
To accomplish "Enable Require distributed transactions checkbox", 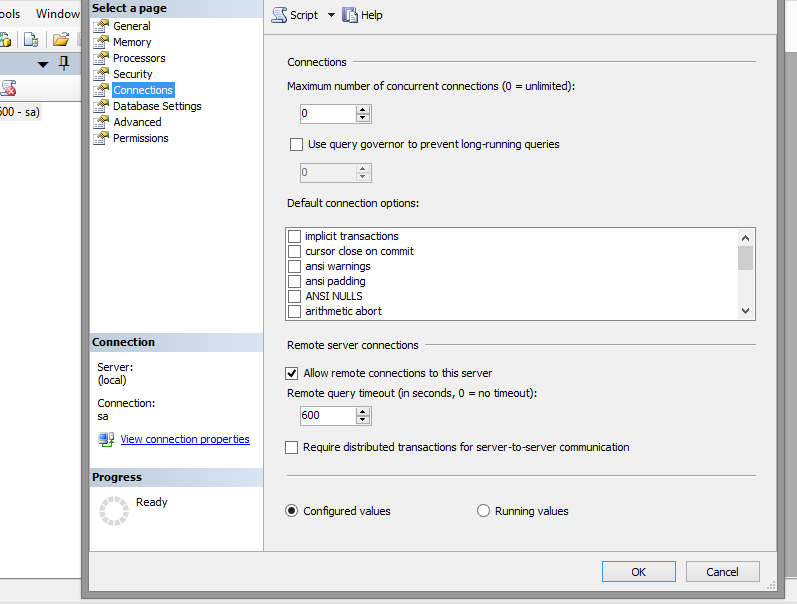I will [292, 447].
